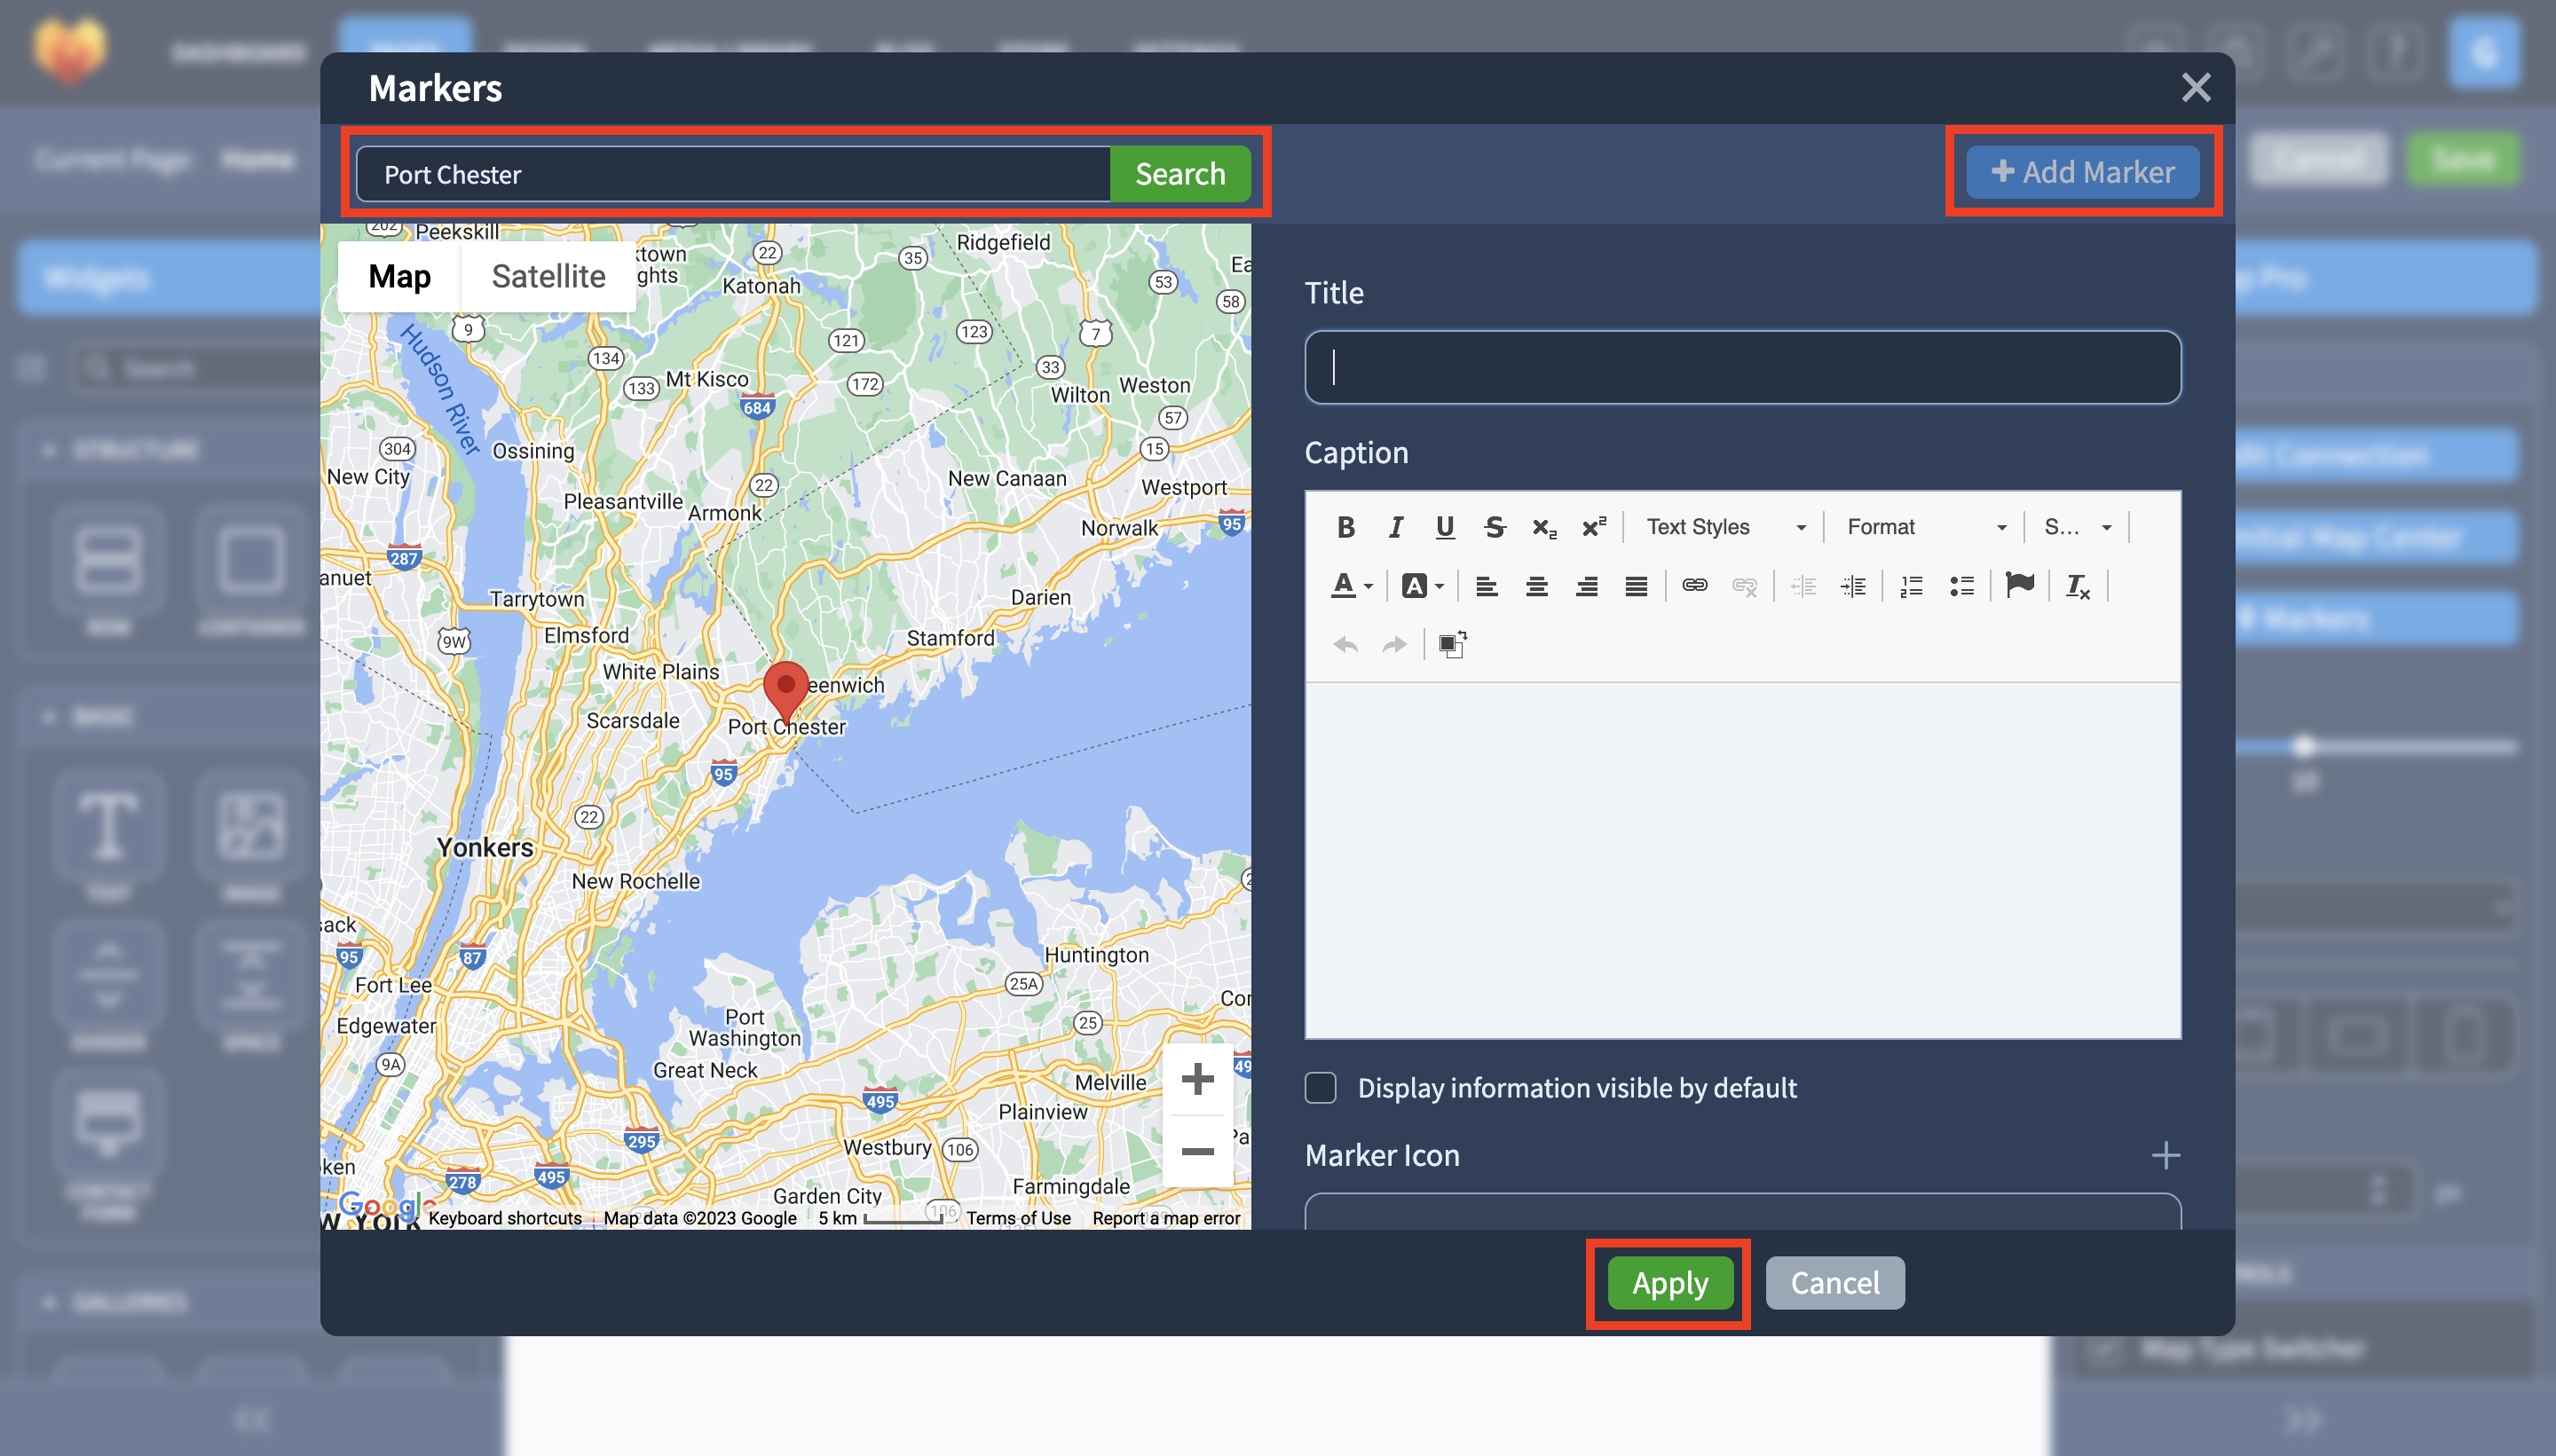Switch to Satellite view tab
The width and height of the screenshot is (2556, 1456).
(548, 276)
